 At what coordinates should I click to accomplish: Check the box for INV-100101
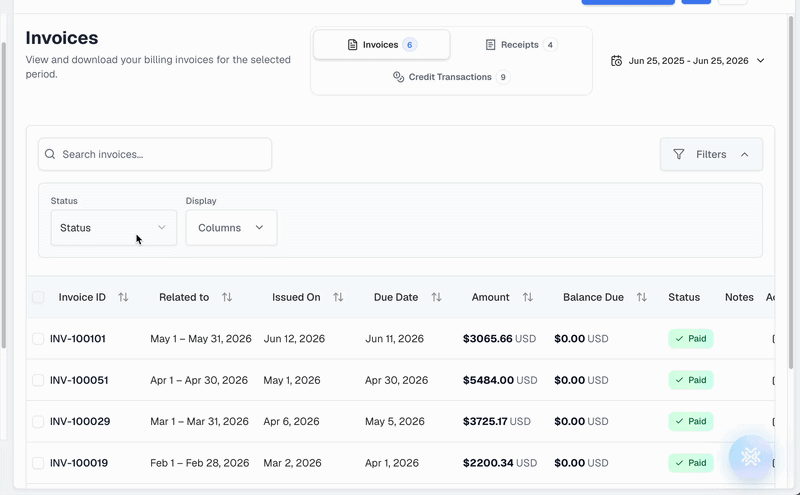pos(38,339)
